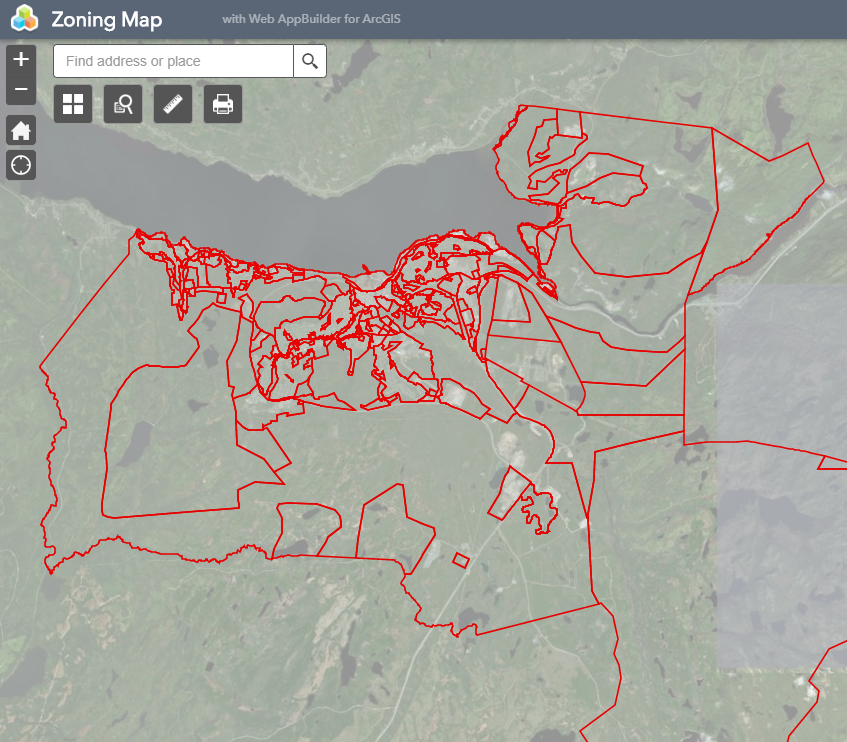The height and width of the screenshot is (742, 847).
Task: Zoom out of the map
Action: pos(21,90)
